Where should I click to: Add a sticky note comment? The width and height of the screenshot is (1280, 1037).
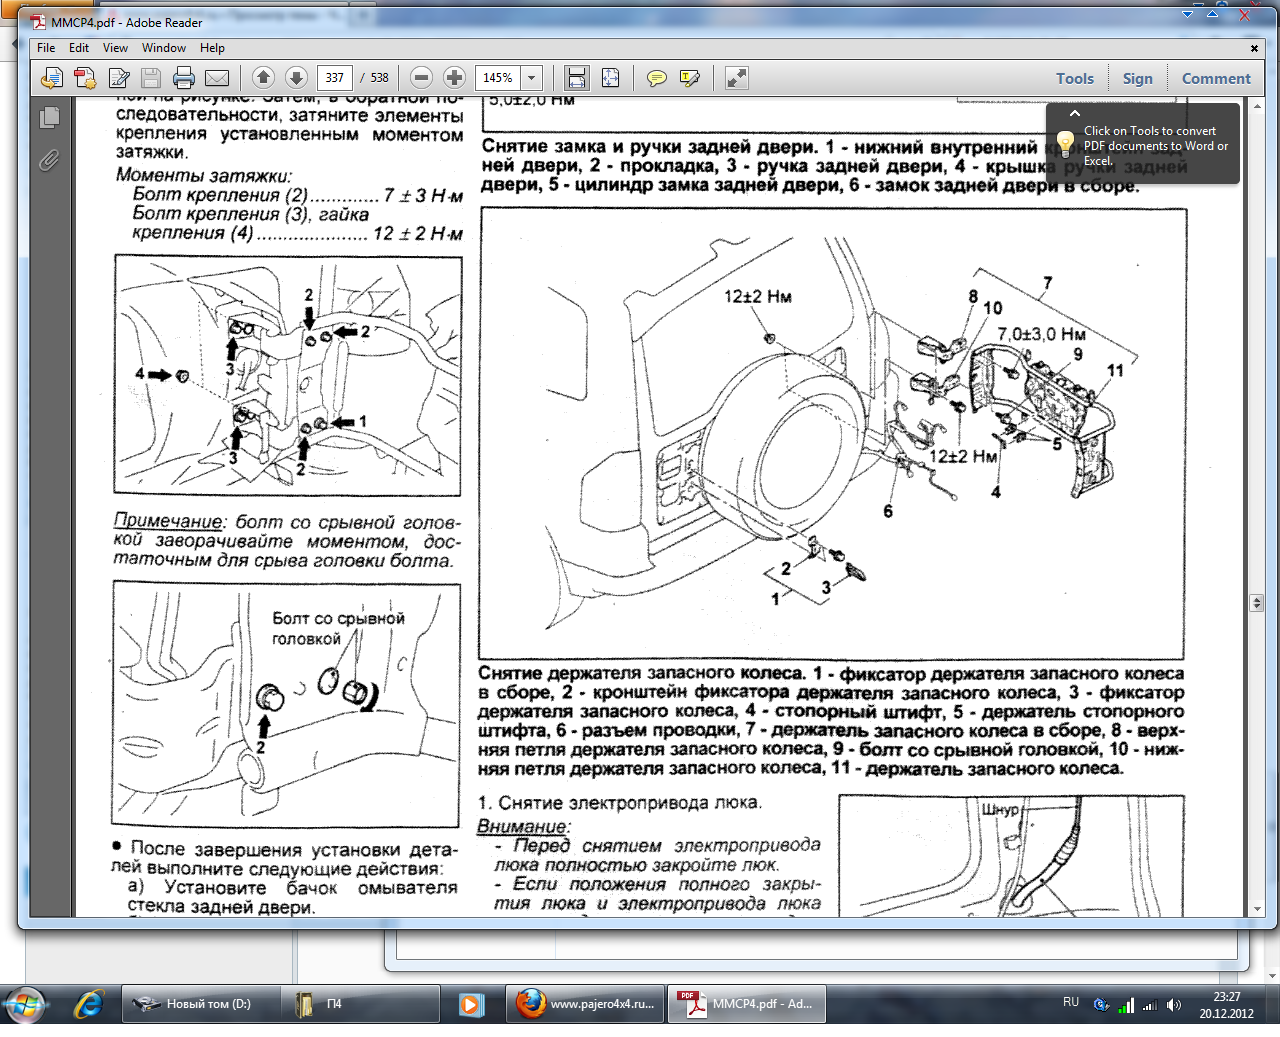tap(657, 78)
